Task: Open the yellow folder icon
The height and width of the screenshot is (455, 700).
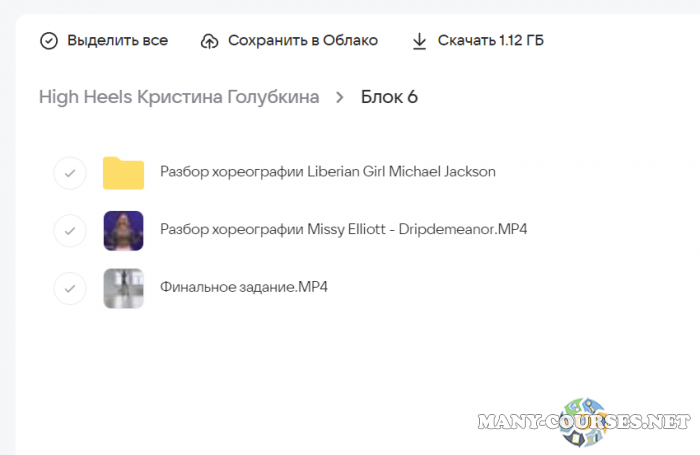Action: [x=123, y=172]
